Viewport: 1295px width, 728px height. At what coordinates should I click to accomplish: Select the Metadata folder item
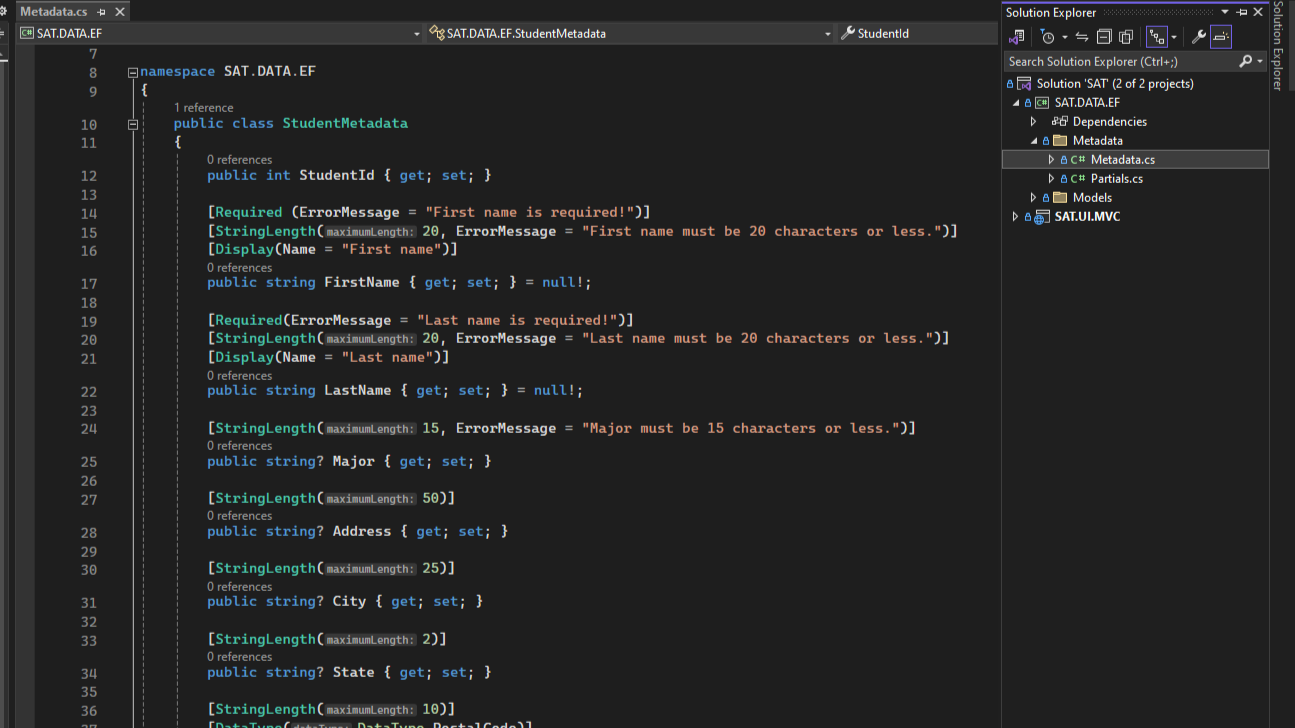(1098, 140)
